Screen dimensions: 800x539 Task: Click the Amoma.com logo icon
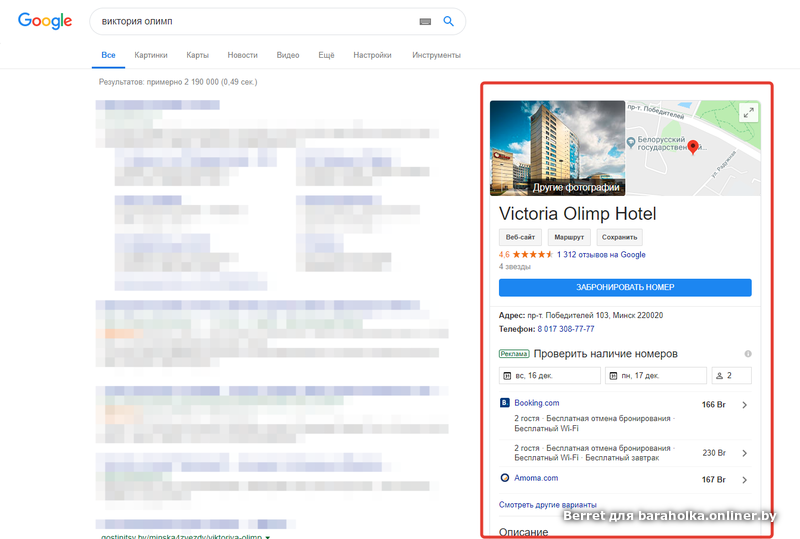(505, 478)
